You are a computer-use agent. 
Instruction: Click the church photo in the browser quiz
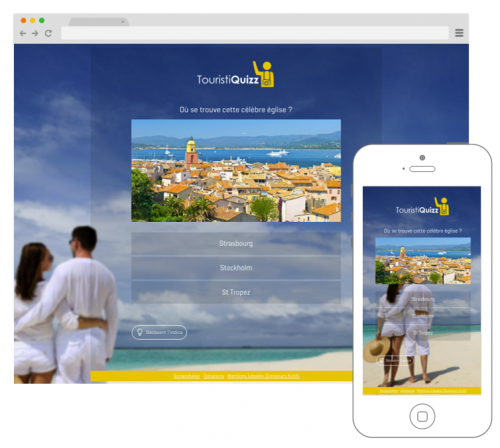236,170
